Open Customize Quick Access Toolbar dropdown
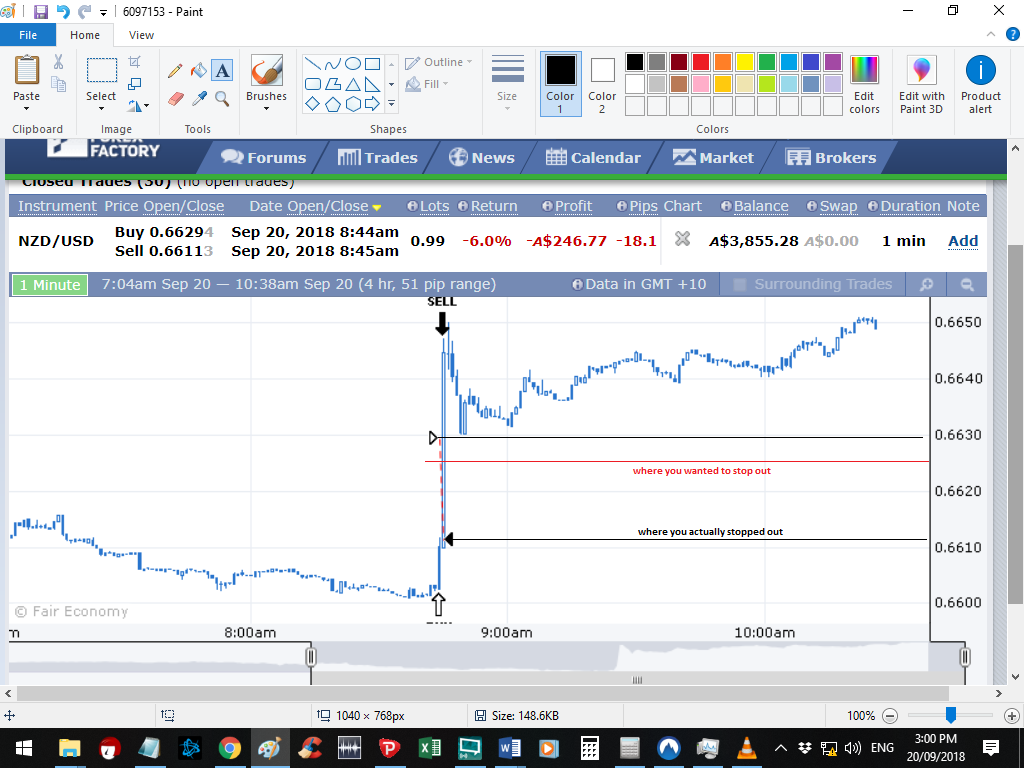Screen dimensions: 1024x768 (103, 12)
